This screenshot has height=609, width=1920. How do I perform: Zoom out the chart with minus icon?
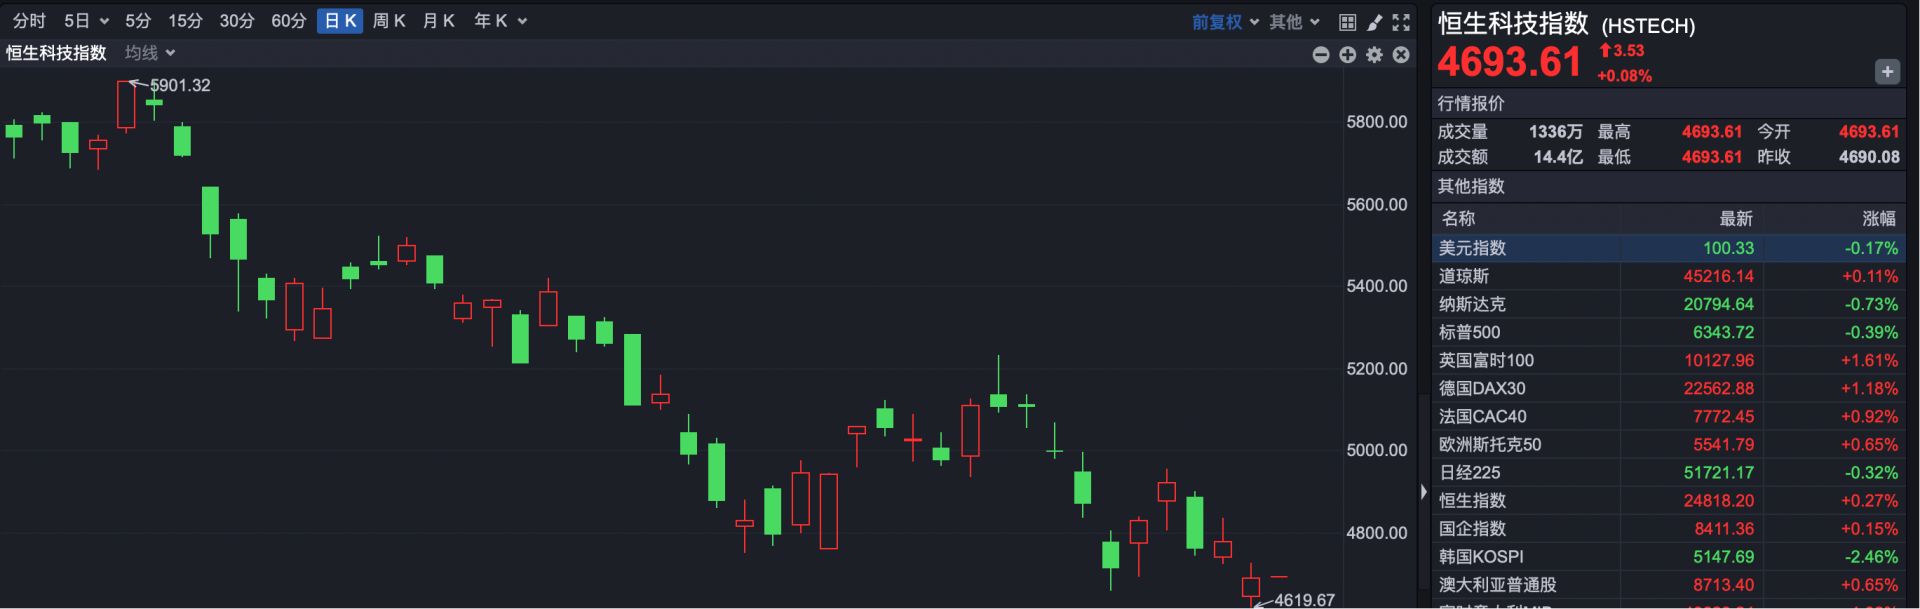click(x=1321, y=55)
